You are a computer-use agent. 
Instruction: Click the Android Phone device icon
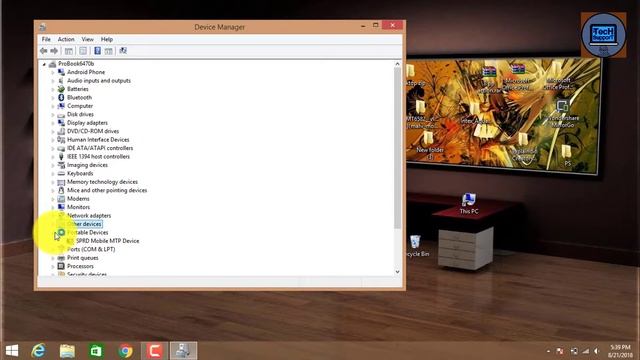[61, 72]
